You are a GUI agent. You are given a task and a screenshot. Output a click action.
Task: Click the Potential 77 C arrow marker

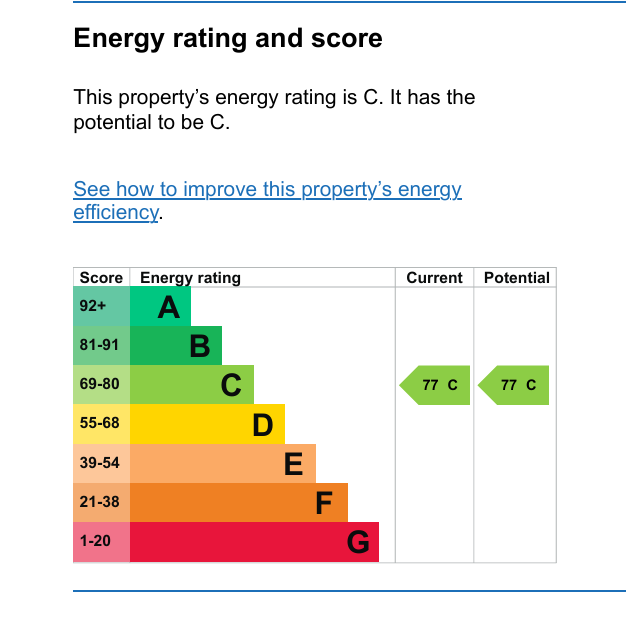514,385
